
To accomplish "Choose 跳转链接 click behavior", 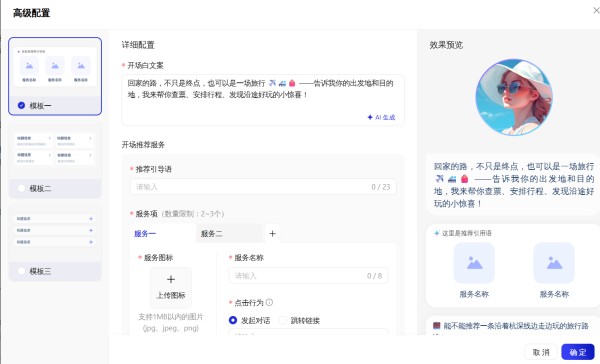I will (x=283, y=320).
